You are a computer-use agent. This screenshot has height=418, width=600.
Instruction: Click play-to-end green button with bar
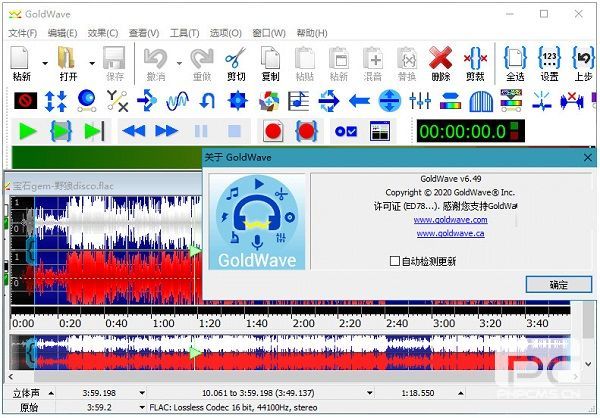coord(94,131)
